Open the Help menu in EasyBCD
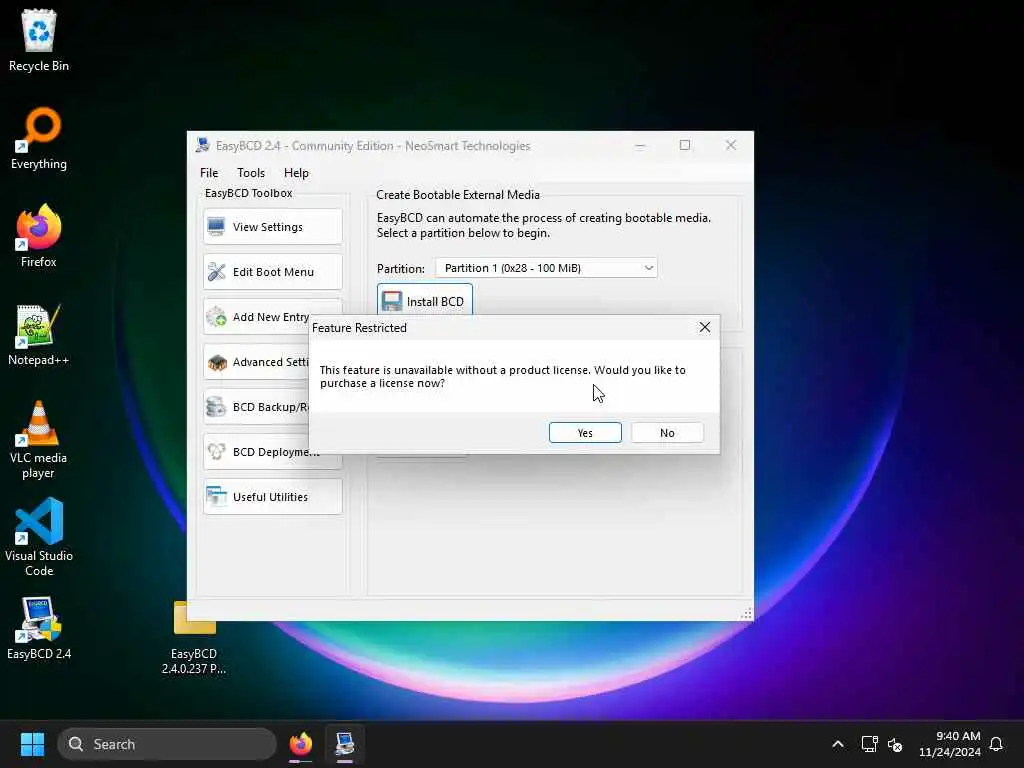The width and height of the screenshot is (1024, 768). point(296,172)
